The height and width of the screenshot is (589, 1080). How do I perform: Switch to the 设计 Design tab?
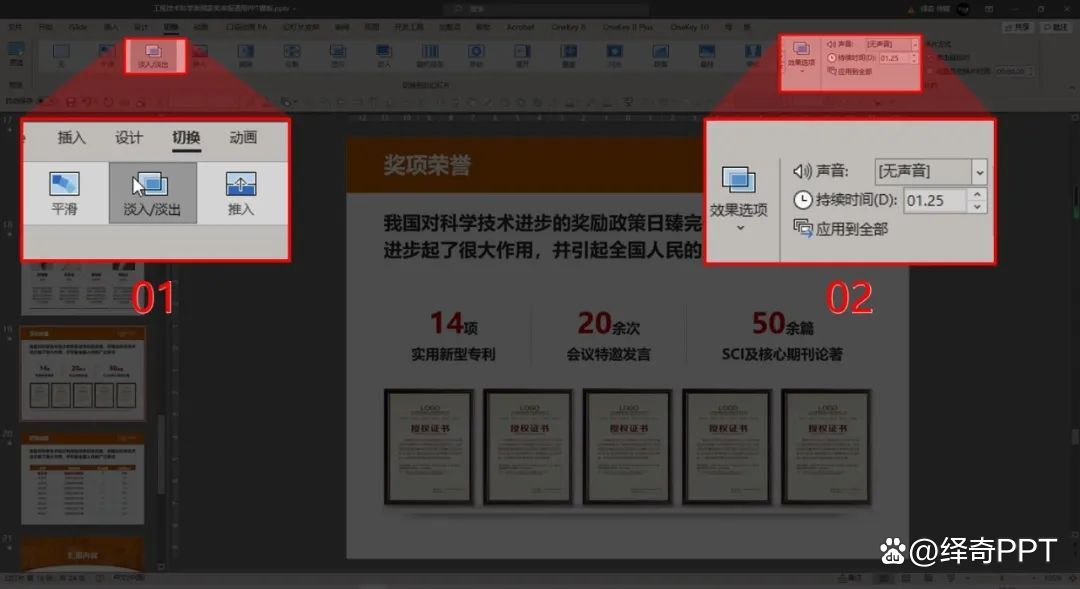[131, 138]
